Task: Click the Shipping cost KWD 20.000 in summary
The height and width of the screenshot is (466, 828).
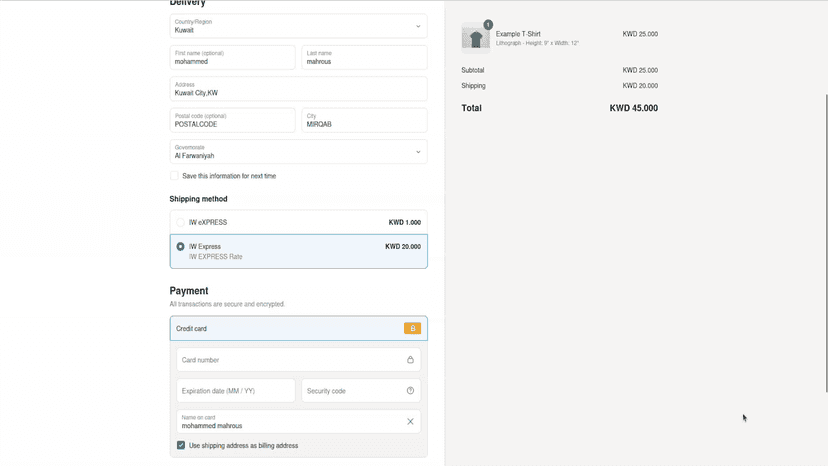Action: pos(640,86)
